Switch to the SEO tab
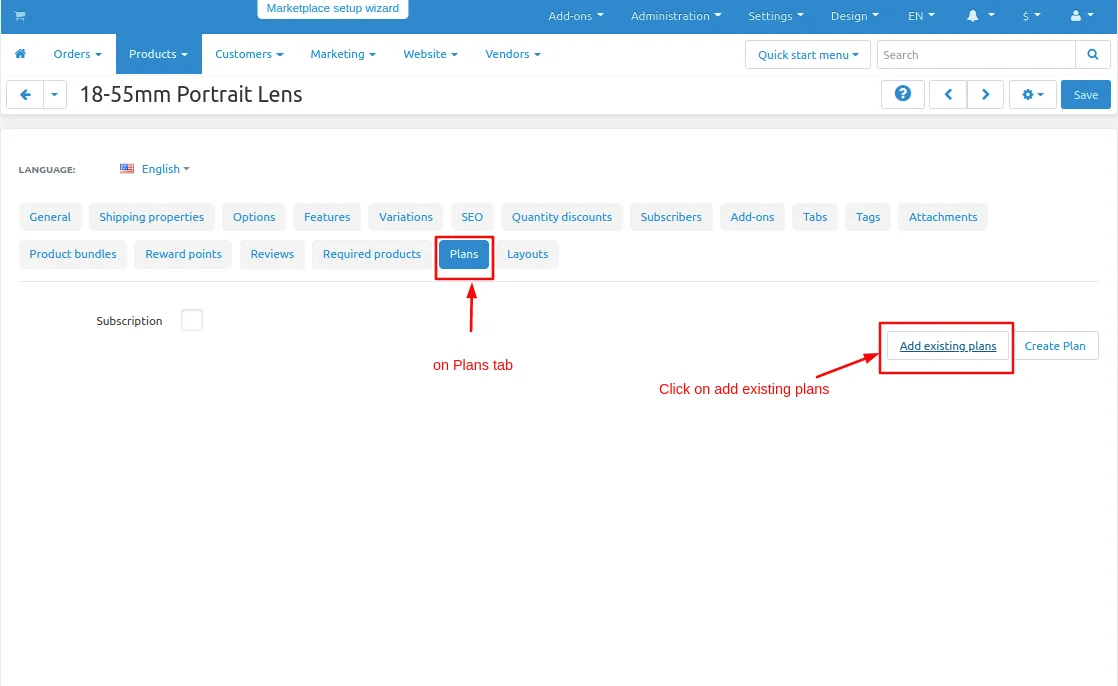 pyautogui.click(x=472, y=217)
